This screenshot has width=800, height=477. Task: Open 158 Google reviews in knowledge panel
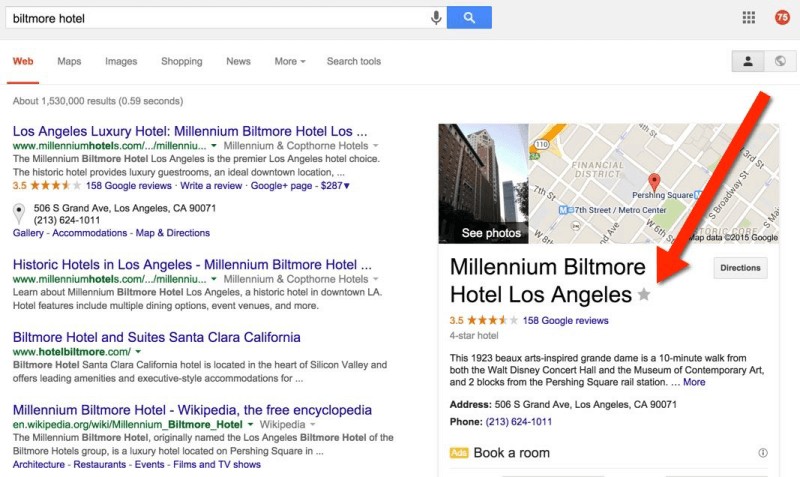pyautogui.click(x=565, y=321)
